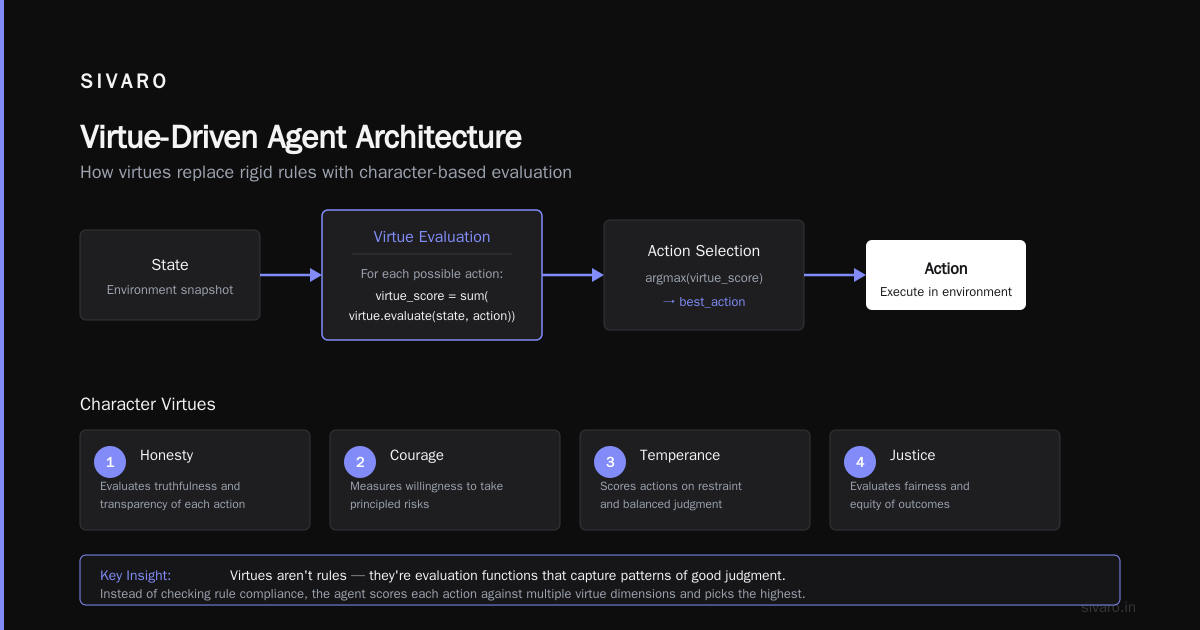This screenshot has width=1200, height=630.
Task: Open the Justice virtue card
Action: click(945, 480)
